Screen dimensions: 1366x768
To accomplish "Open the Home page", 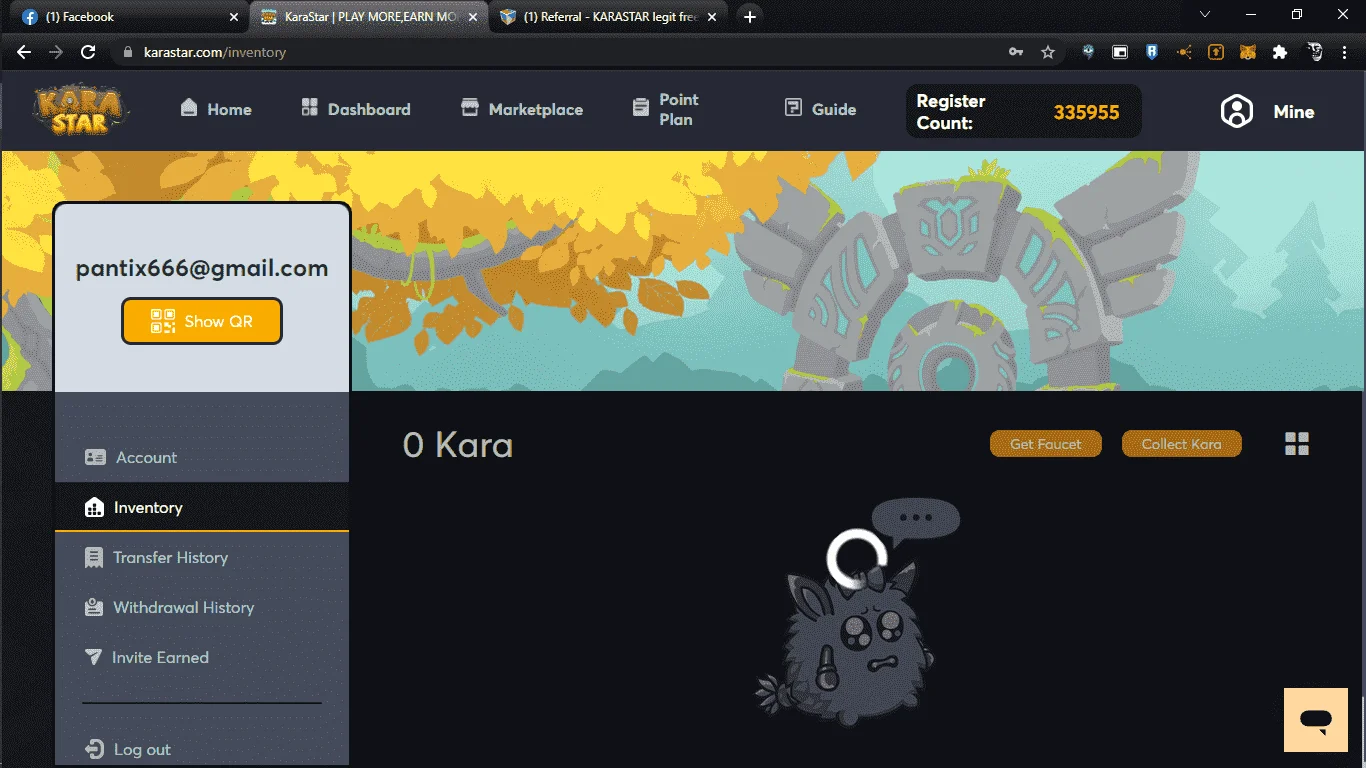I will point(216,109).
